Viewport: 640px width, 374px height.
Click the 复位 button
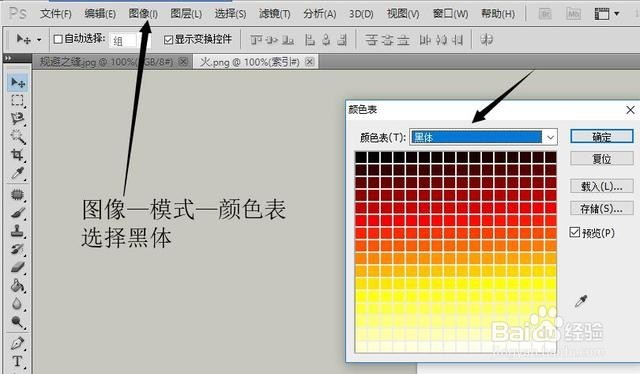602,158
